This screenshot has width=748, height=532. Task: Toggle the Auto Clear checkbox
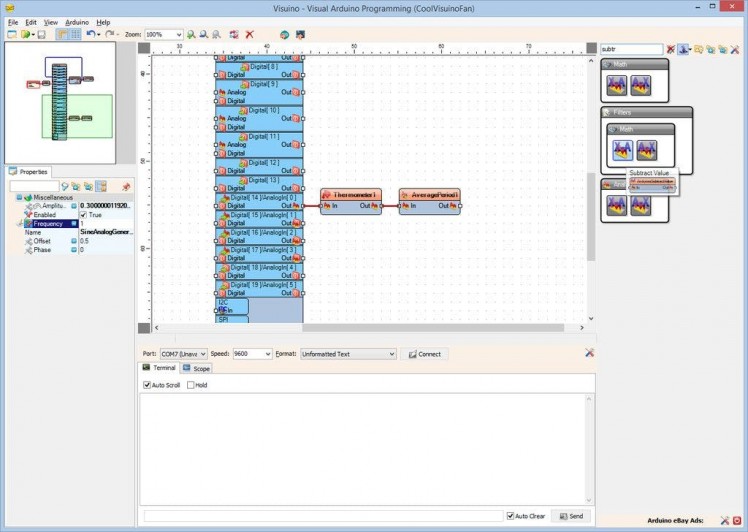(511, 516)
